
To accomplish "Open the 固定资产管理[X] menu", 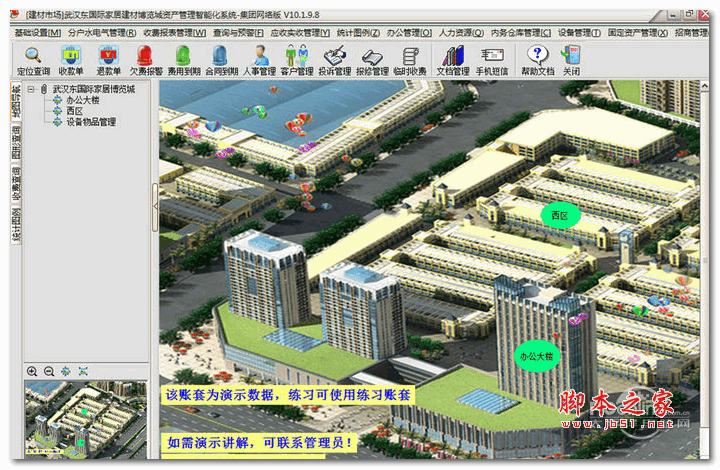I will 638,33.
